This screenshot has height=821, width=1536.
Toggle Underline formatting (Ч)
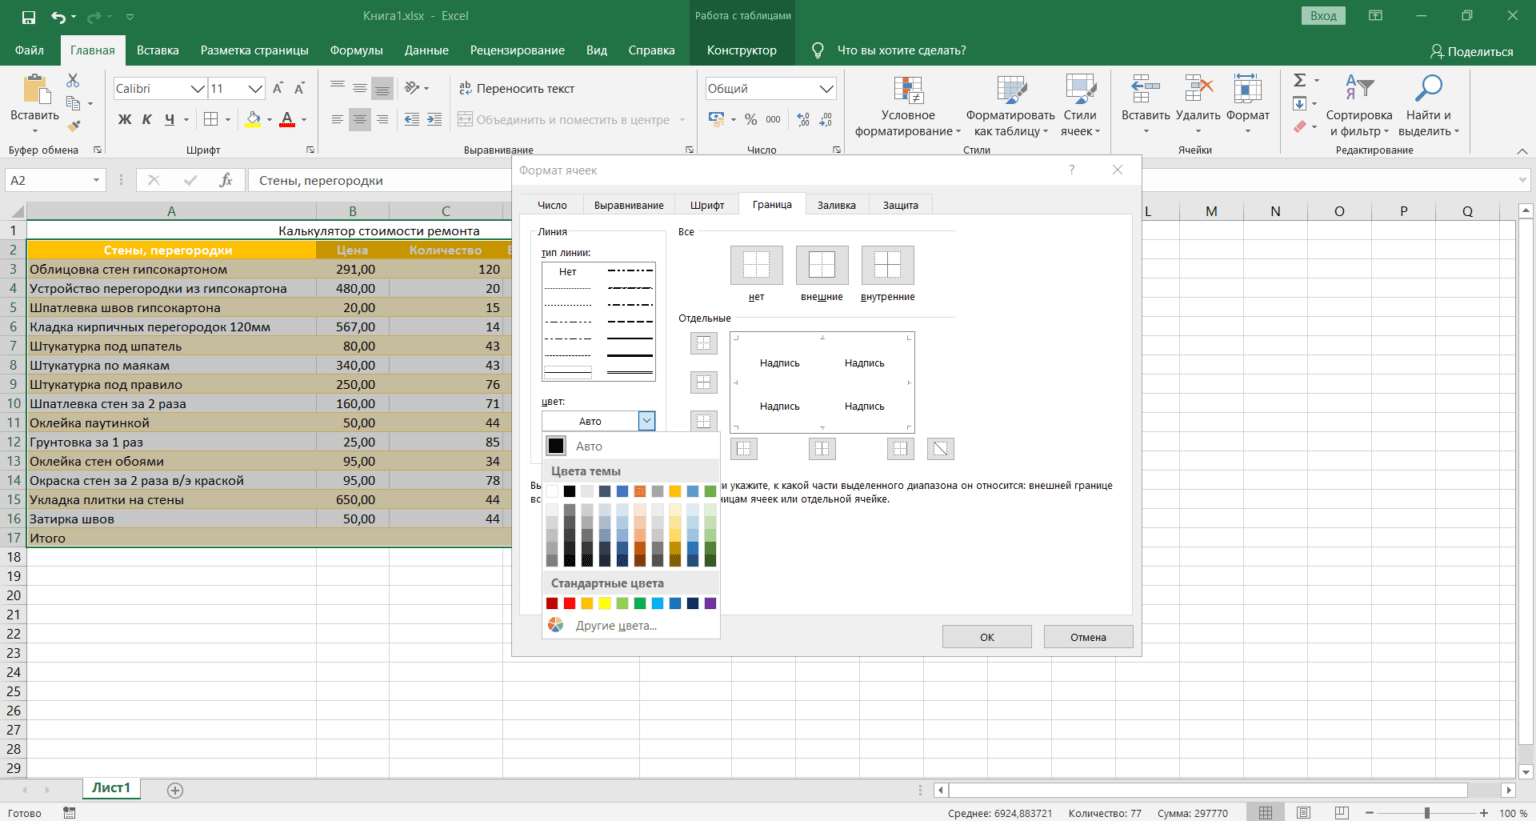pyautogui.click(x=169, y=119)
